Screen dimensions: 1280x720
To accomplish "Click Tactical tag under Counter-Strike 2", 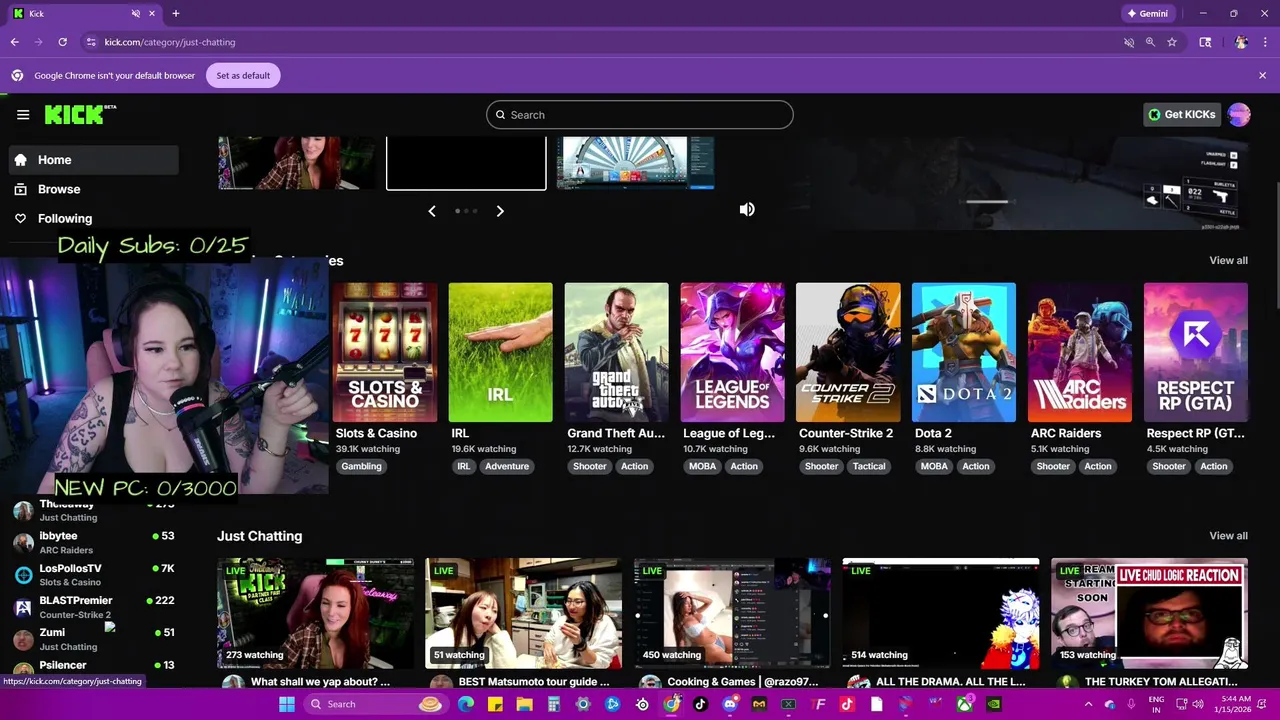I will pos(869,466).
